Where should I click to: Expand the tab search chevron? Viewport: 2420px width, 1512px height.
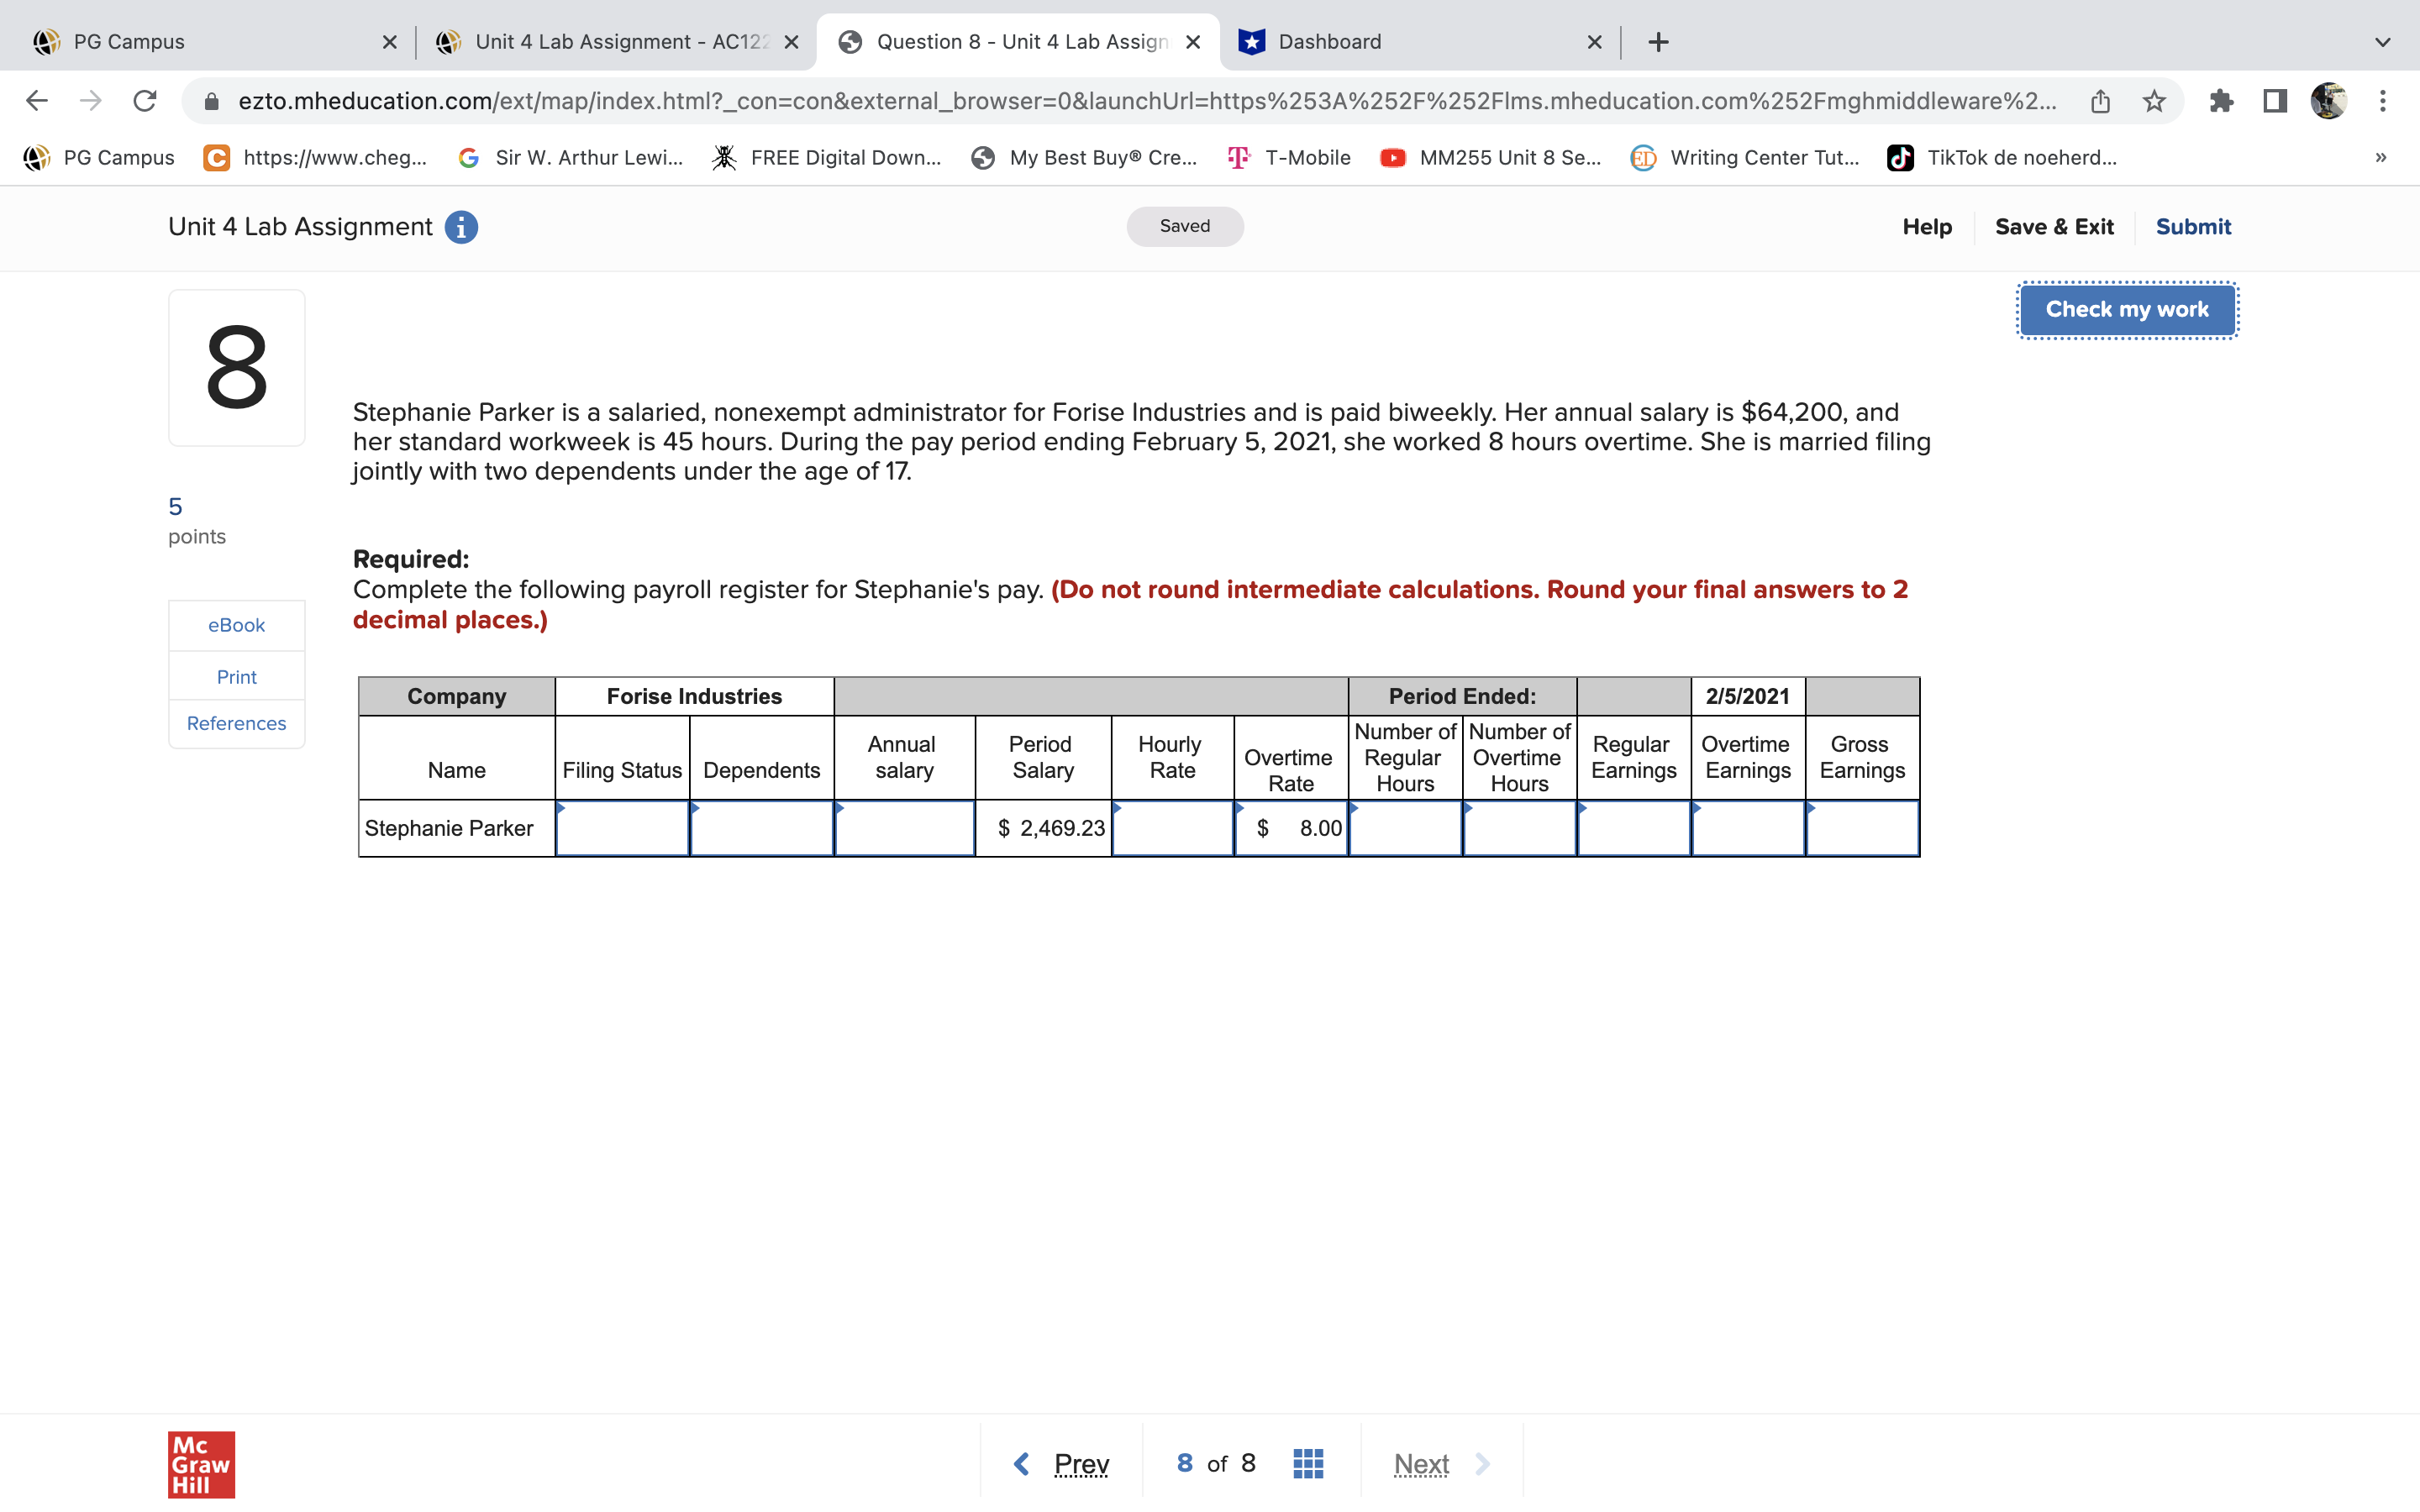pyautogui.click(x=2382, y=42)
